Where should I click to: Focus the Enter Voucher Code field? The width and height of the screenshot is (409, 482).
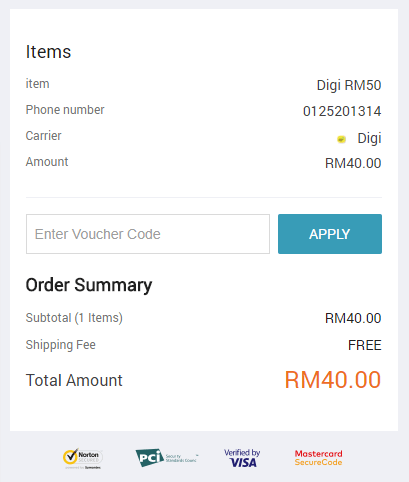(148, 234)
